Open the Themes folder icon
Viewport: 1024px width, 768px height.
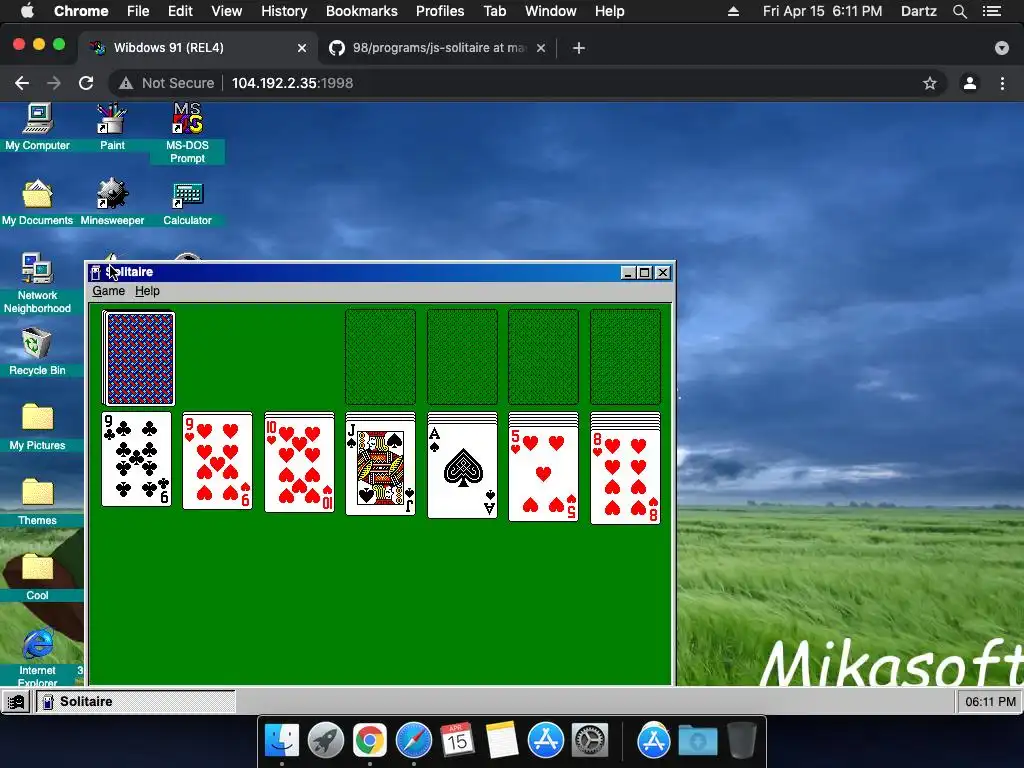(37, 502)
